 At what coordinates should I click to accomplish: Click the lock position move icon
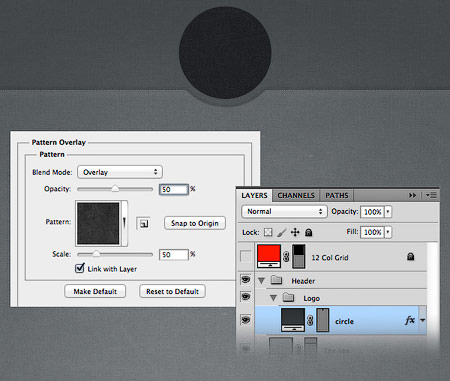pyautogui.click(x=295, y=232)
